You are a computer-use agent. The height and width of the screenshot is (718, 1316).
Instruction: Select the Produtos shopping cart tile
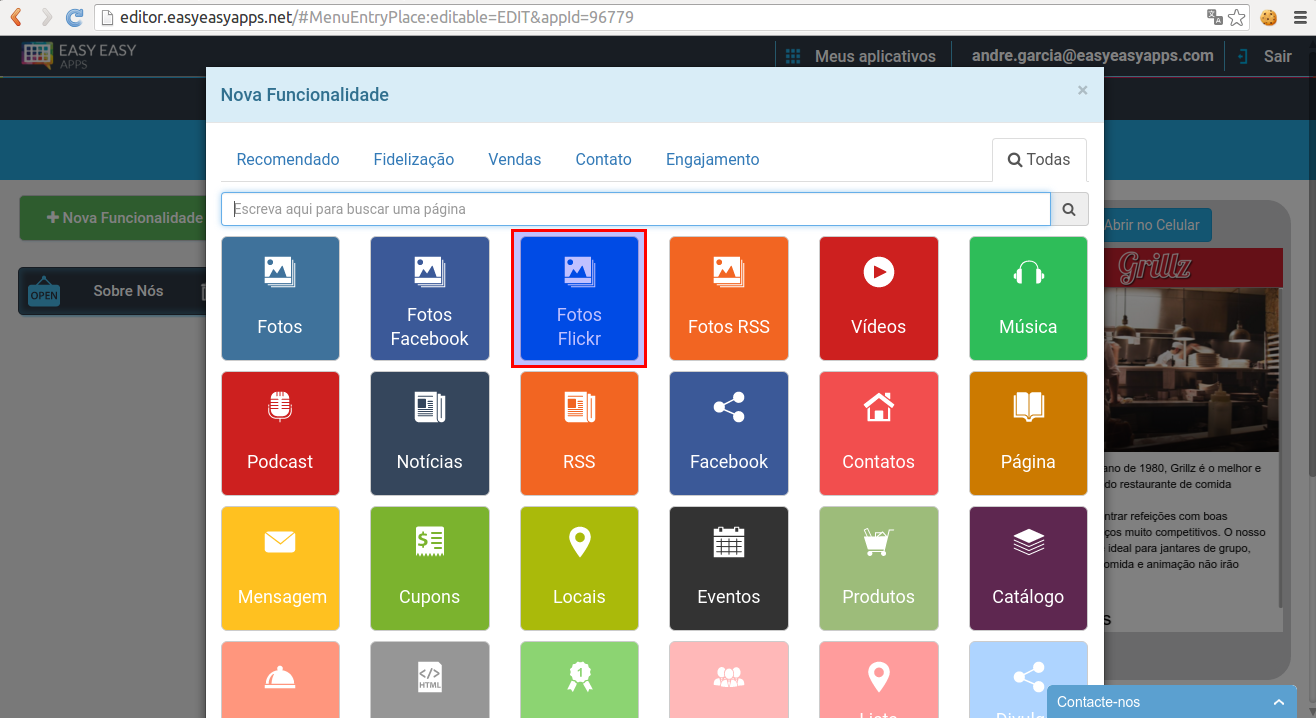click(878, 568)
